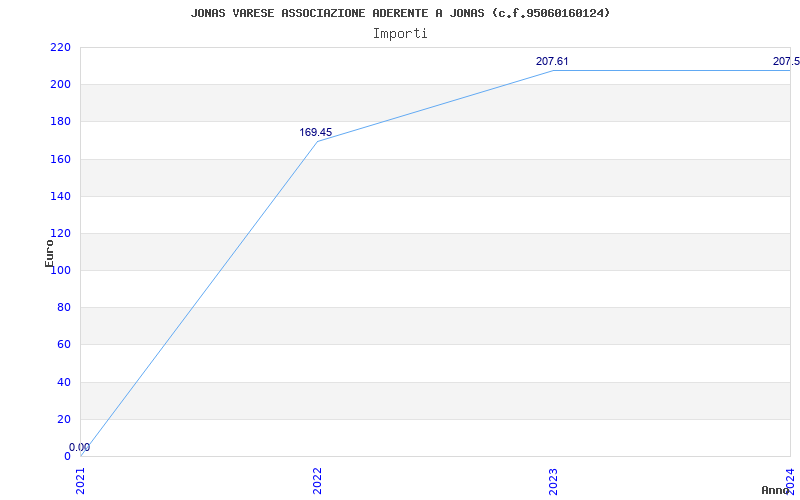The image size is (800, 500).
Task: Select the 207.61 data label
Action: pyautogui.click(x=552, y=62)
